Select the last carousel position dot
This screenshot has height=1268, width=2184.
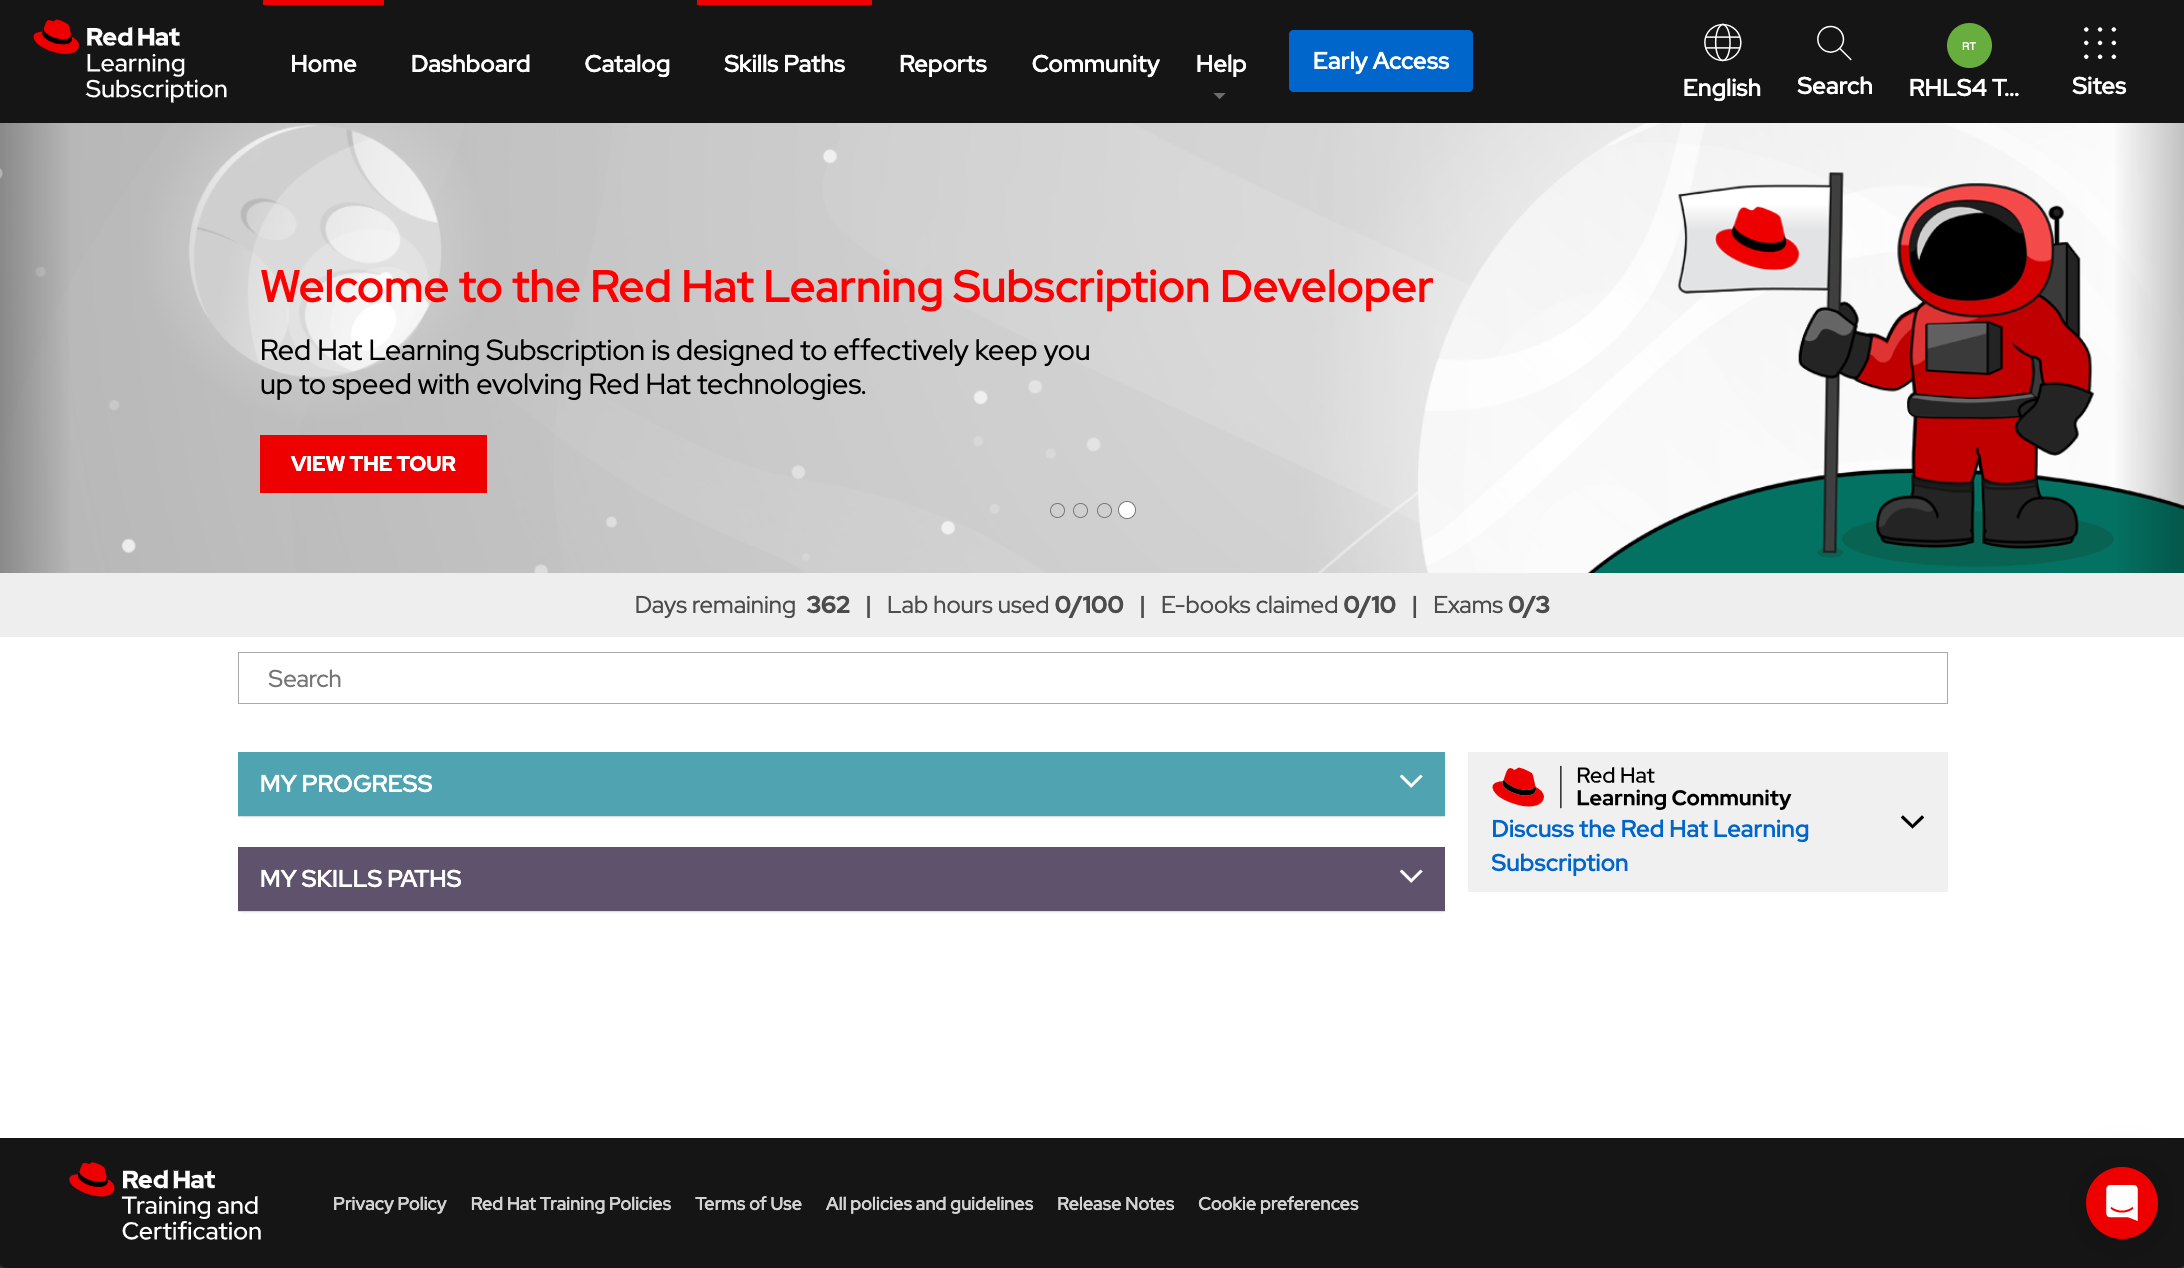click(x=1127, y=510)
